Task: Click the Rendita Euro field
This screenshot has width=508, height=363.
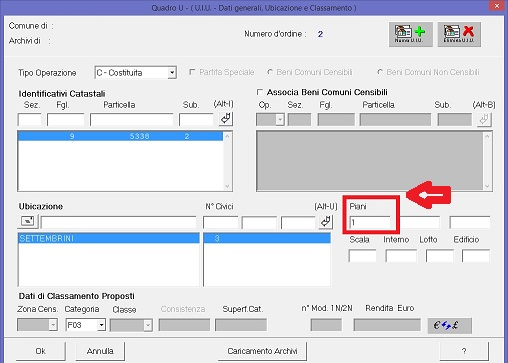Action: [x=387, y=325]
